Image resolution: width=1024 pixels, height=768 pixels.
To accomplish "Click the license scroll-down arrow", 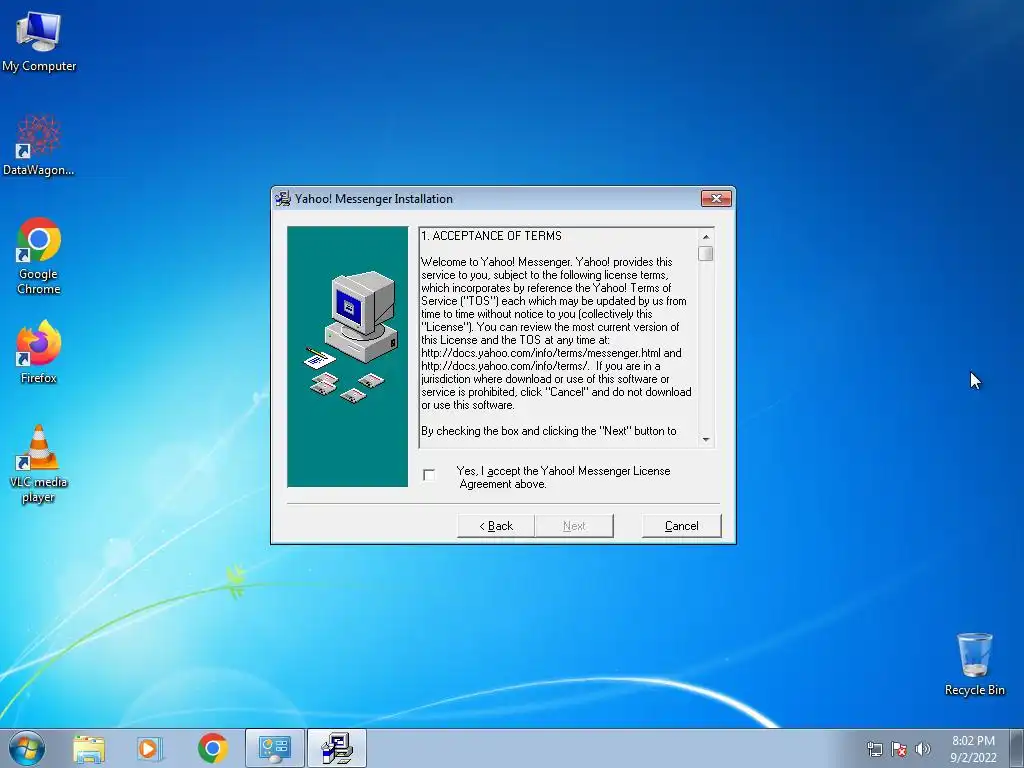I will tap(705, 440).
